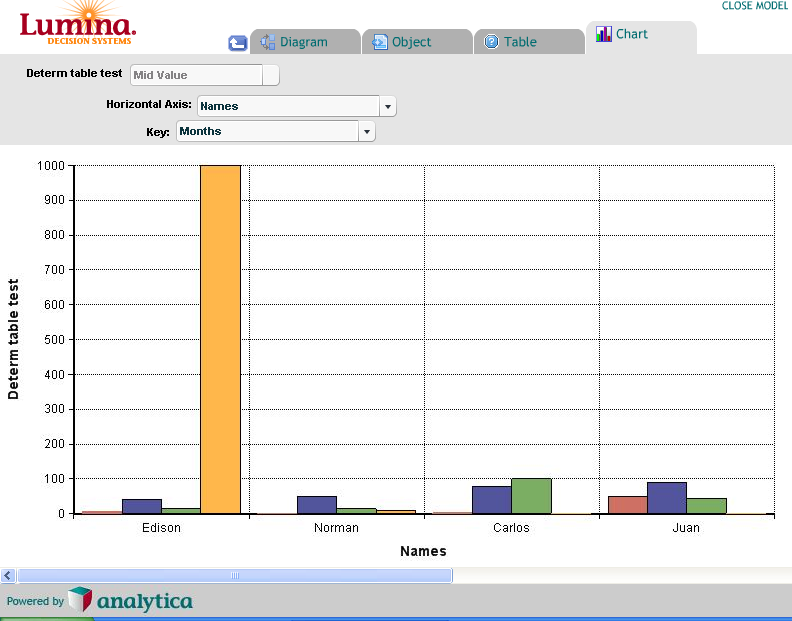Click the blue bar for Edison
The height and width of the screenshot is (621, 792).
coord(142,506)
